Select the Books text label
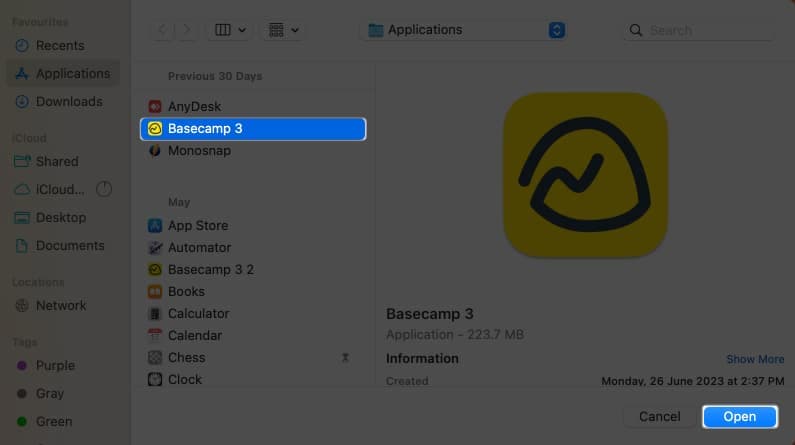This screenshot has width=795, height=445. tap(186, 291)
